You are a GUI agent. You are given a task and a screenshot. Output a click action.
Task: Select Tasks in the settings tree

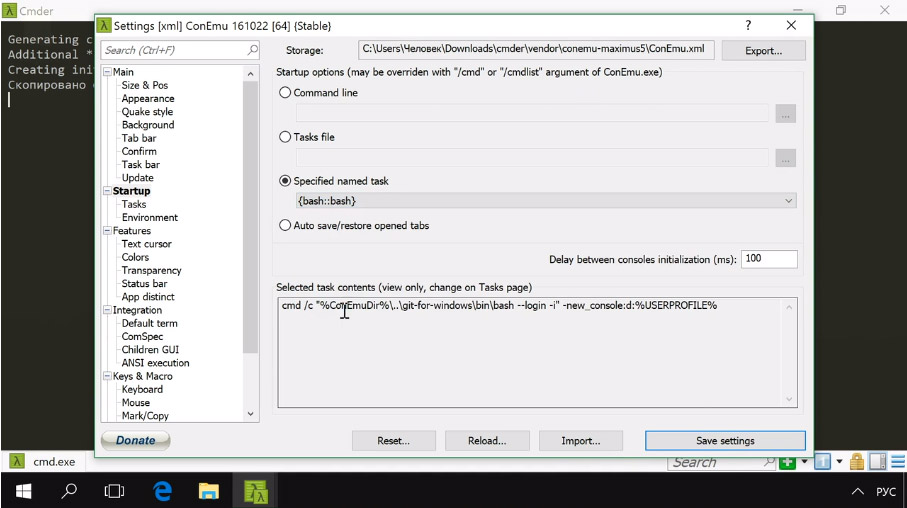134,204
